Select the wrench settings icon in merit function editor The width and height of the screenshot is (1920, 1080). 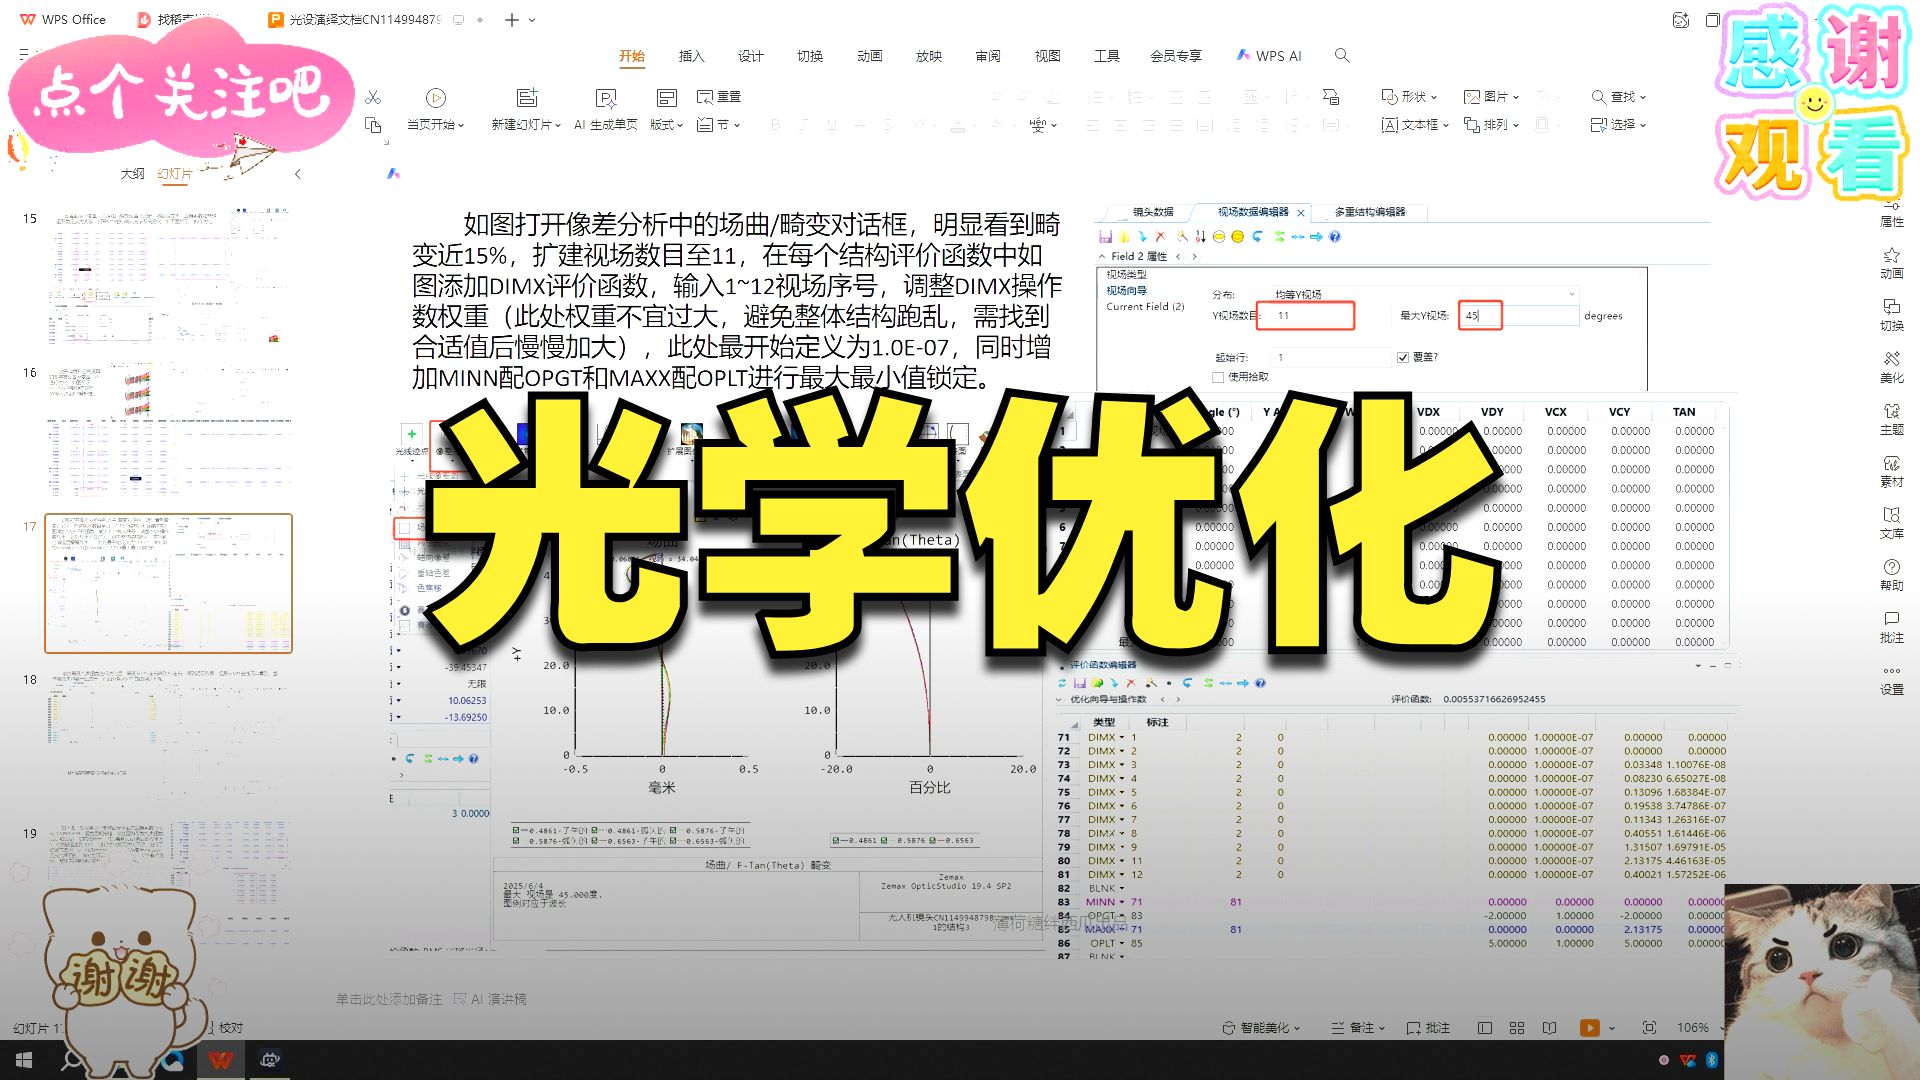click(1152, 684)
